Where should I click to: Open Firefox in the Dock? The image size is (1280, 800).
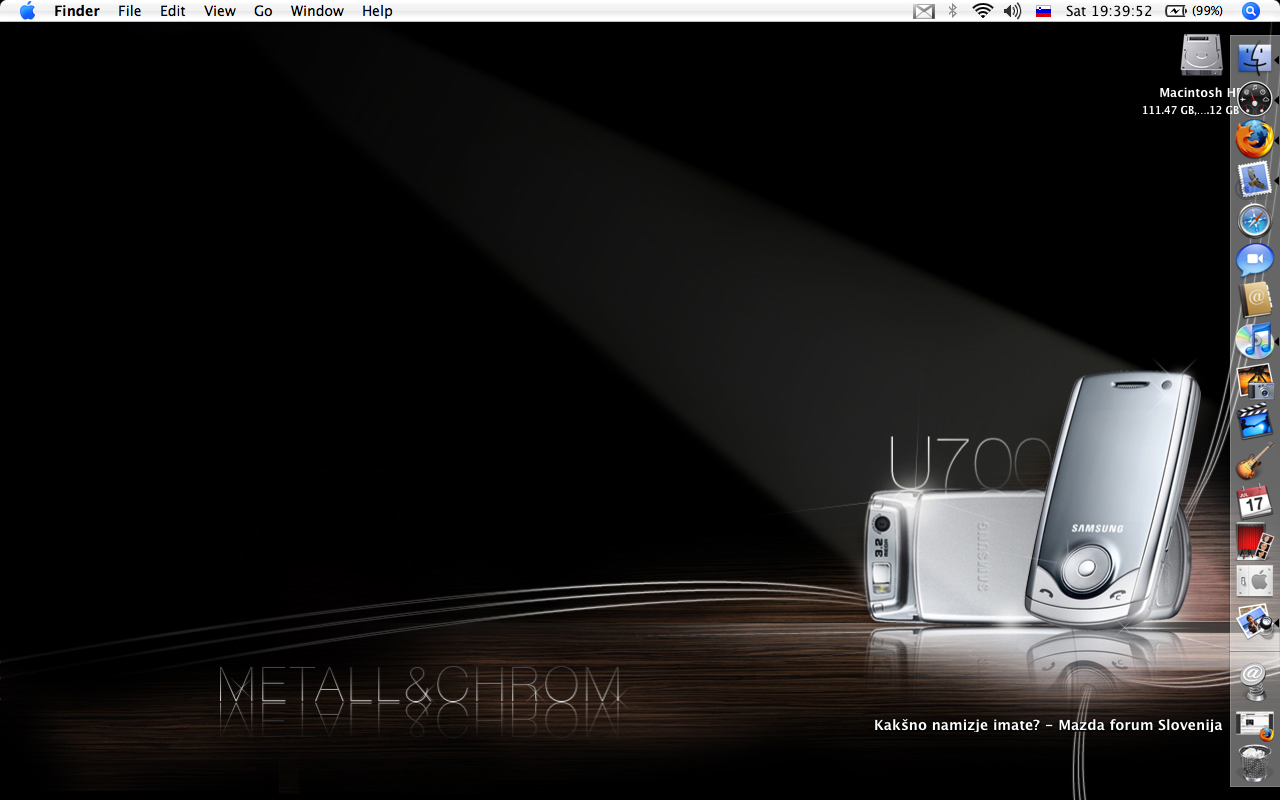click(1254, 140)
